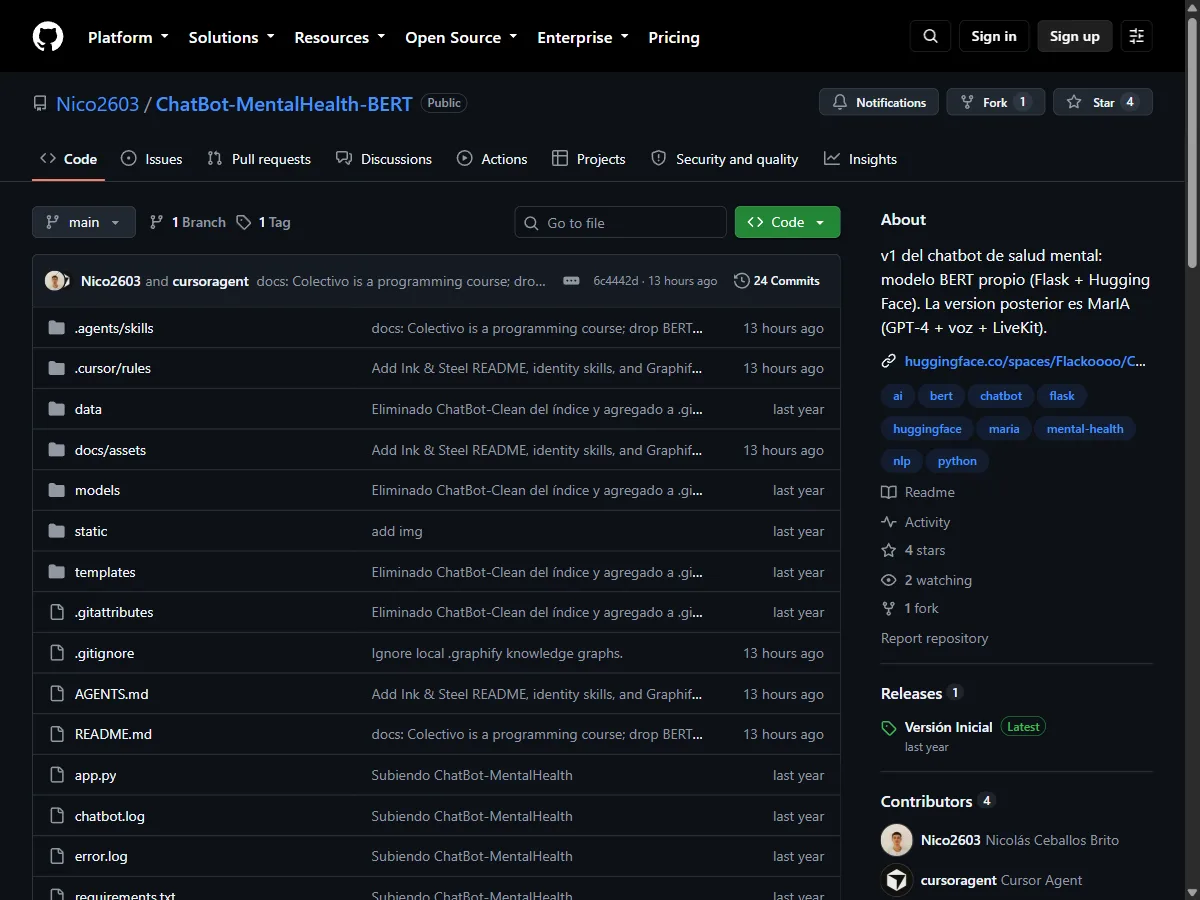The width and height of the screenshot is (1200, 900).
Task: Star the repository with the Star button
Action: coord(1103,102)
